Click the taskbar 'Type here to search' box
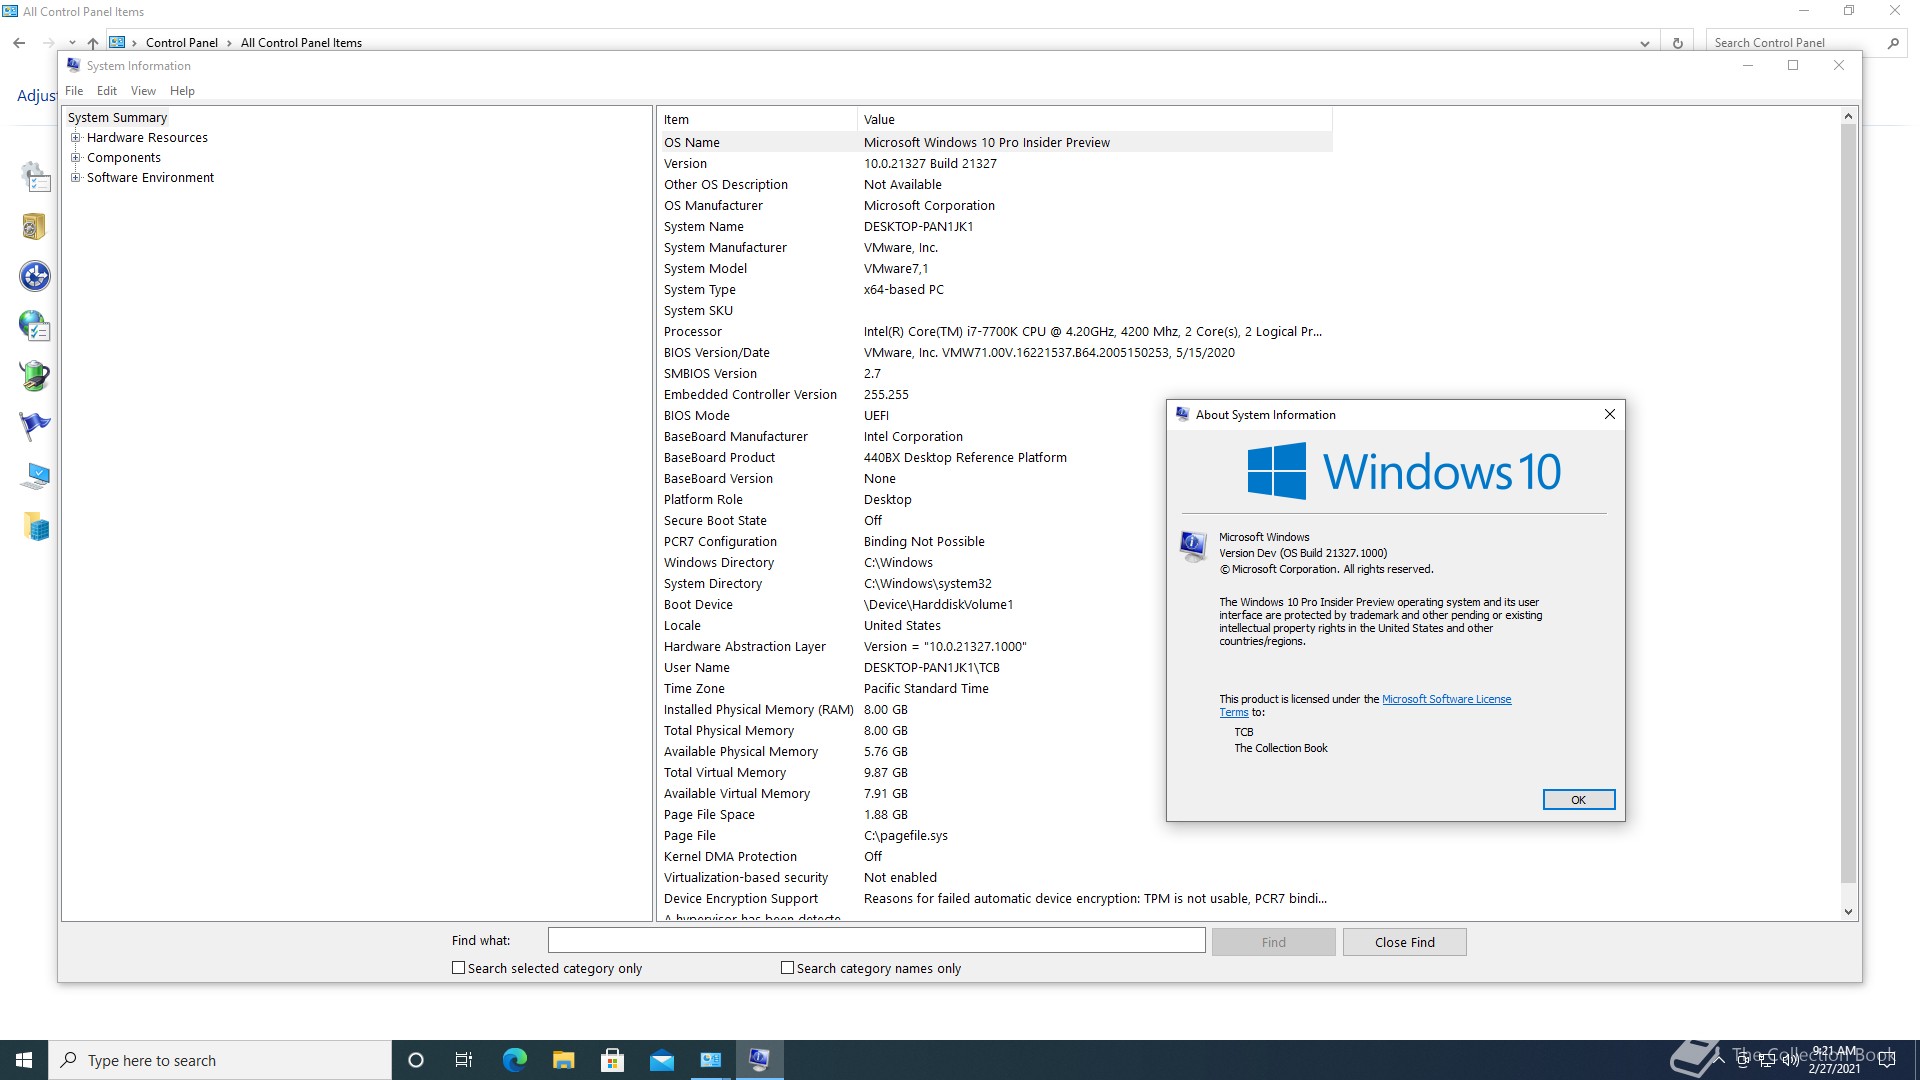Image resolution: width=1920 pixels, height=1080 pixels. click(x=220, y=1060)
